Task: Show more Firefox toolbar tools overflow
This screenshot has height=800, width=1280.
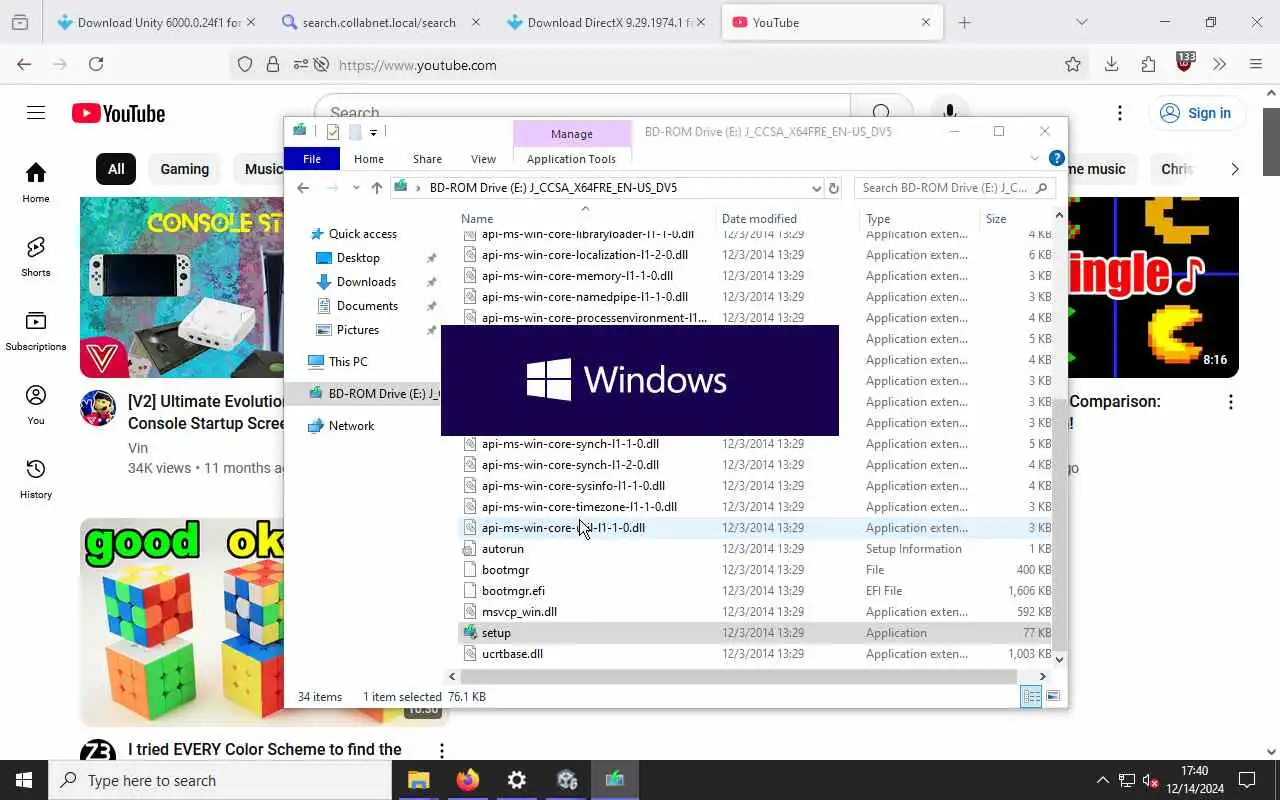Action: pos(1219,64)
